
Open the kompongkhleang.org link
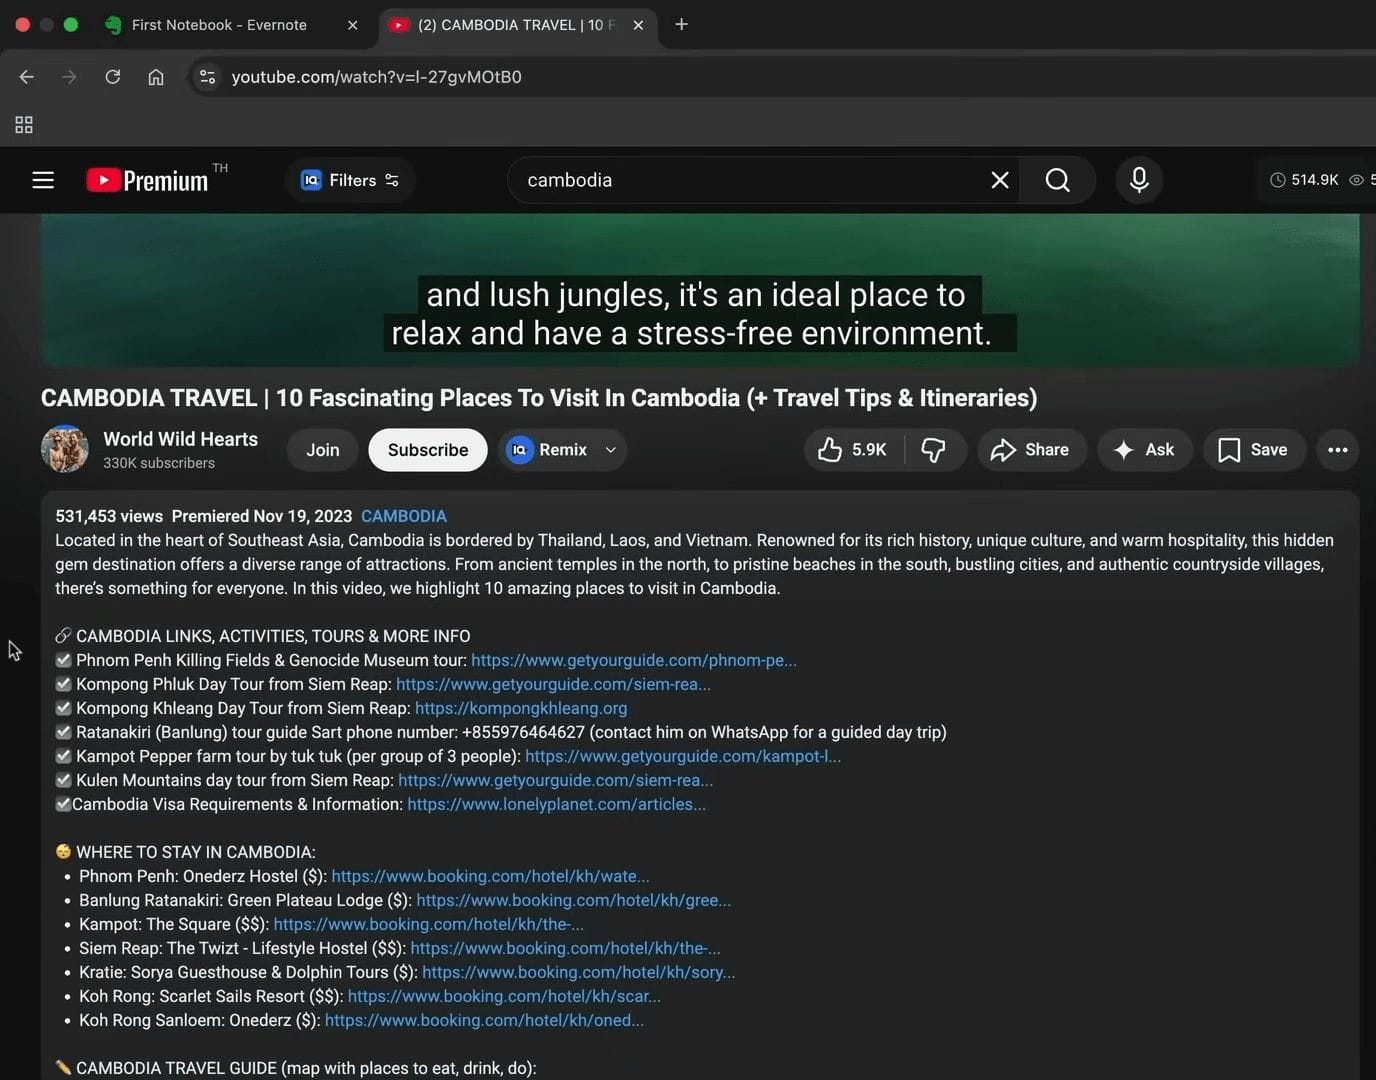(521, 708)
